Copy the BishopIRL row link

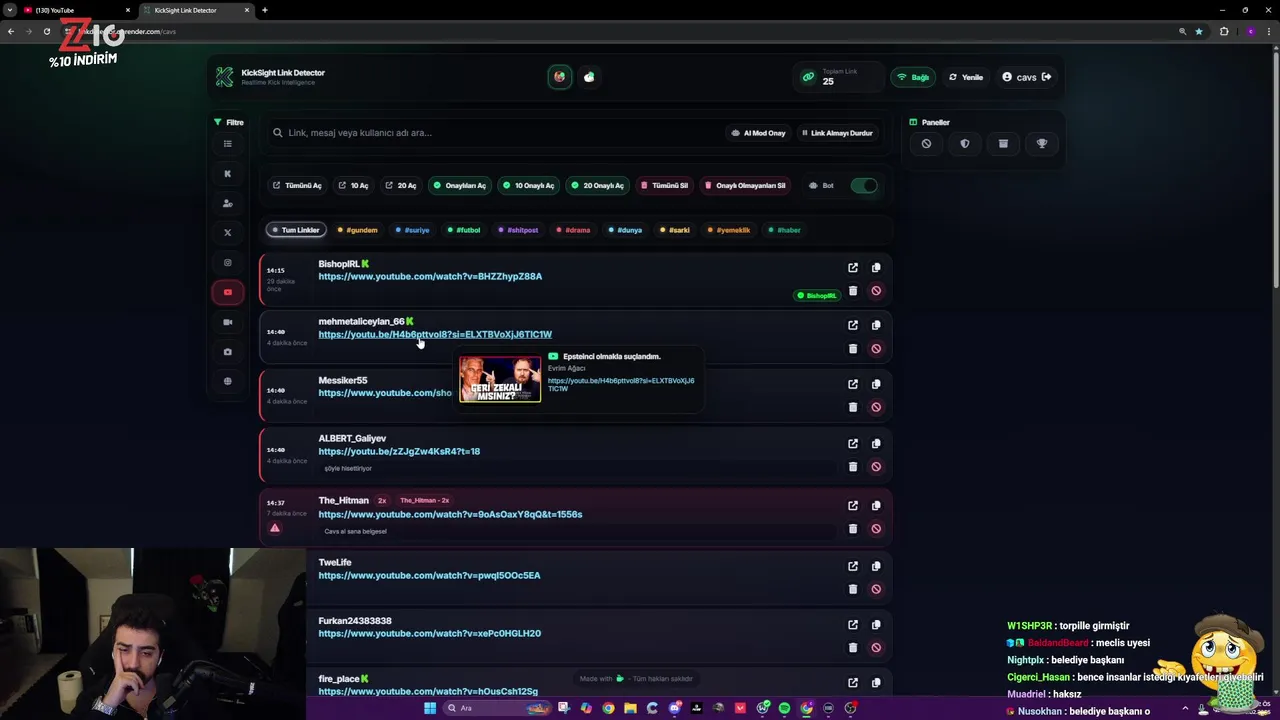(x=876, y=268)
